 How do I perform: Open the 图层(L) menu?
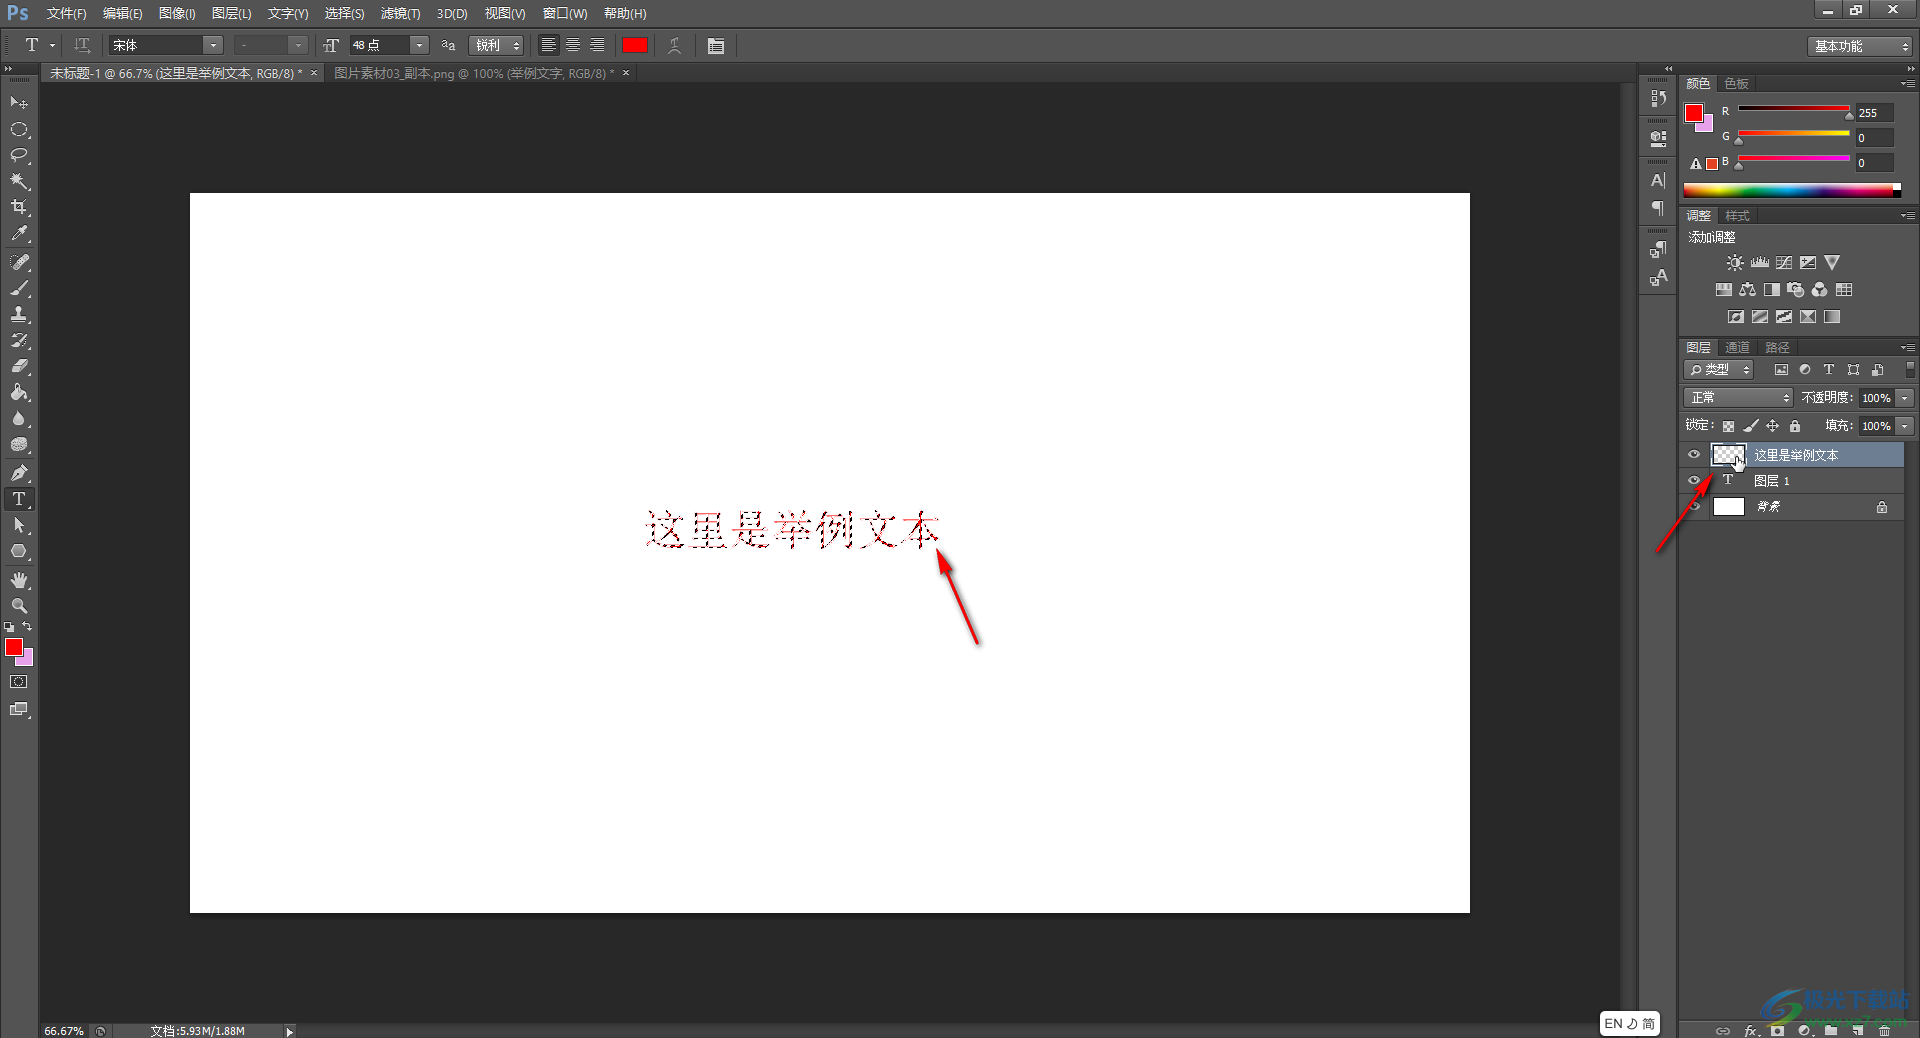click(x=232, y=14)
